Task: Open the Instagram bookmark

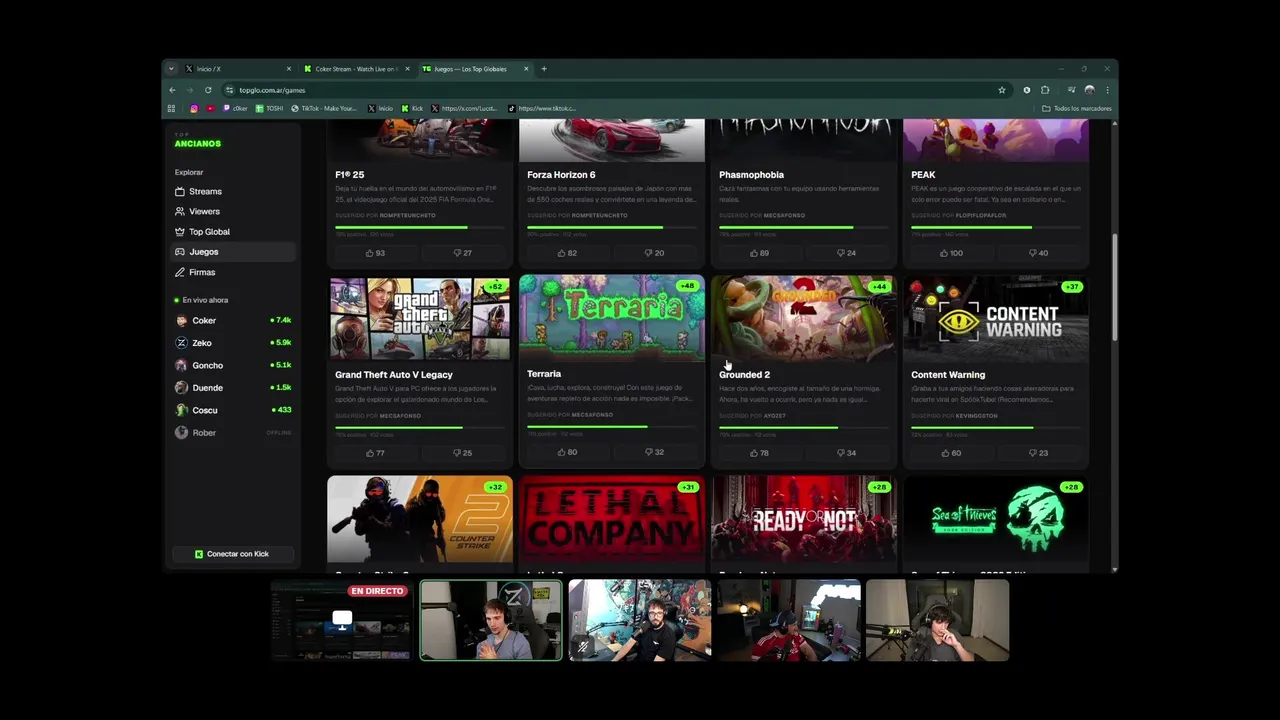Action: 194,108
